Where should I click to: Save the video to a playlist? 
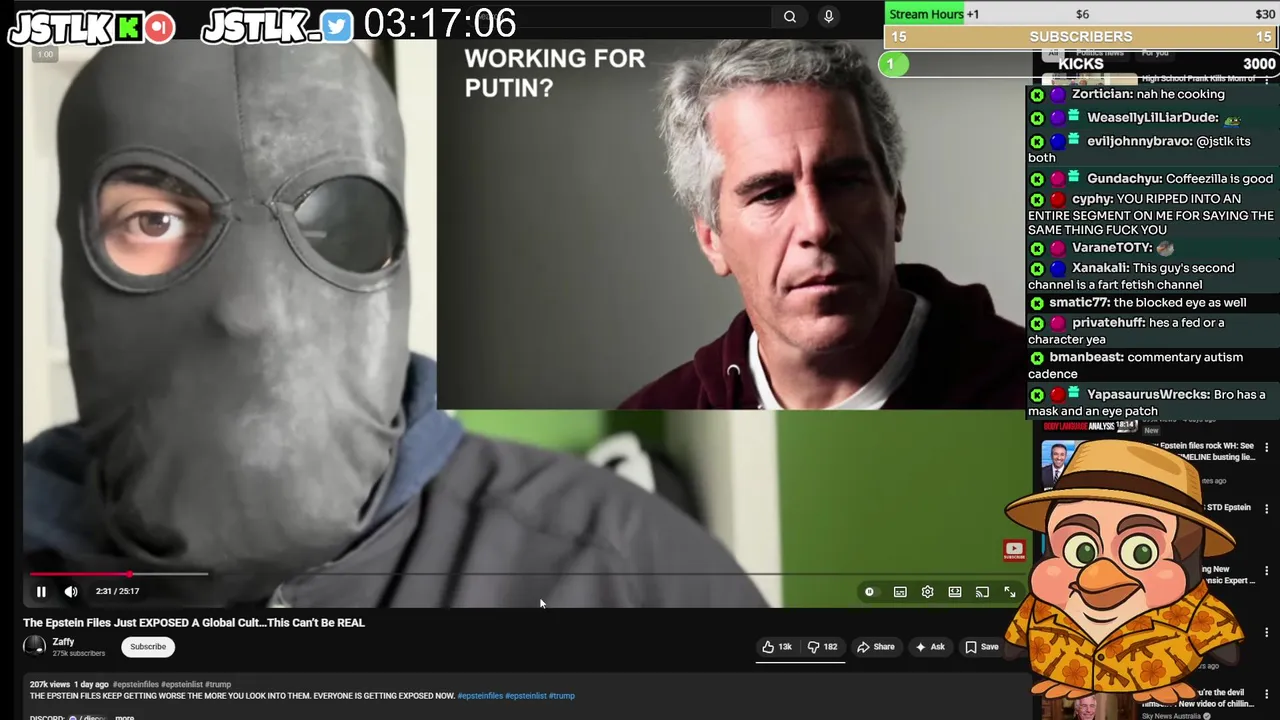982,647
